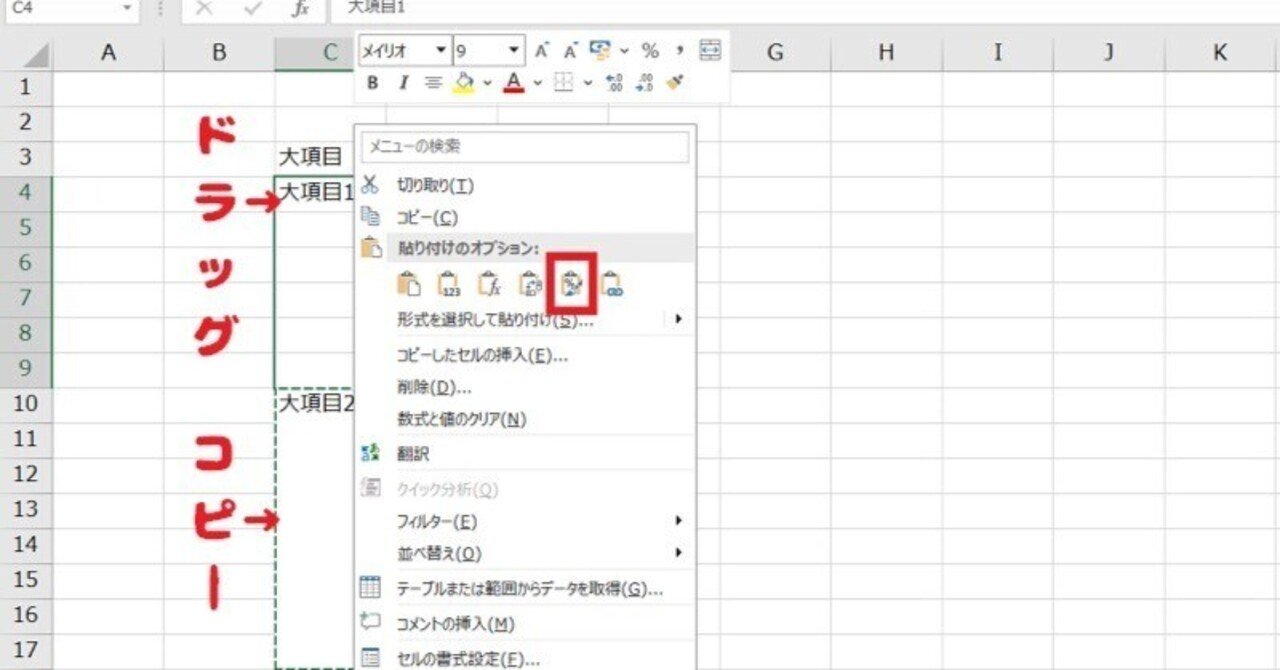The image size is (1280, 670).
Task: Select the plain Paste clipboard icon
Action: click(409, 287)
